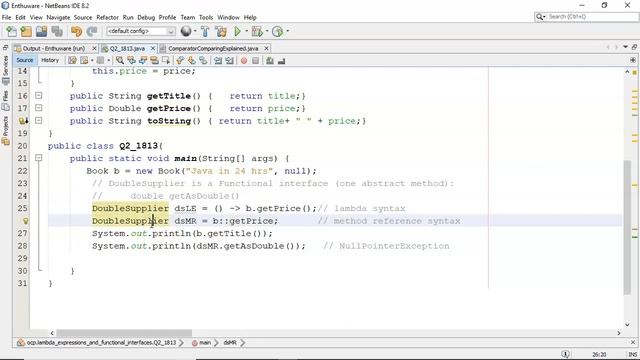
Task: Click the New Project icon
Action: coord(26,31)
